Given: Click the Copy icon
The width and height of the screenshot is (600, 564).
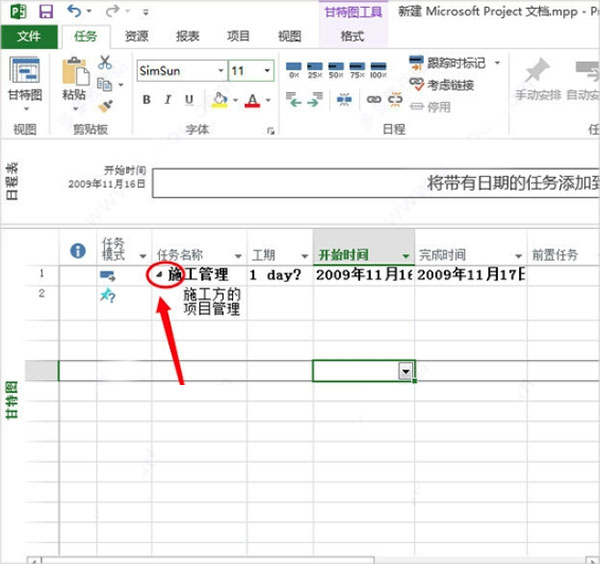Looking at the screenshot, I should pos(104,84).
